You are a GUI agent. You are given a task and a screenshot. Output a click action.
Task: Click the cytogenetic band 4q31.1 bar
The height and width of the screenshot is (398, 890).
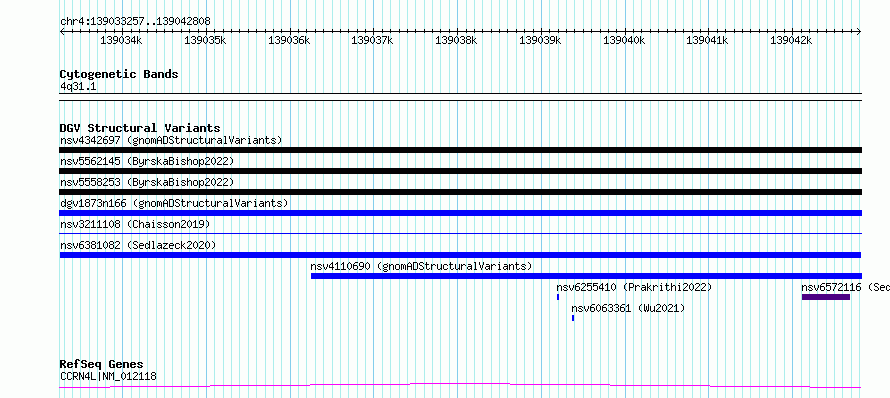pyautogui.click(x=461, y=97)
